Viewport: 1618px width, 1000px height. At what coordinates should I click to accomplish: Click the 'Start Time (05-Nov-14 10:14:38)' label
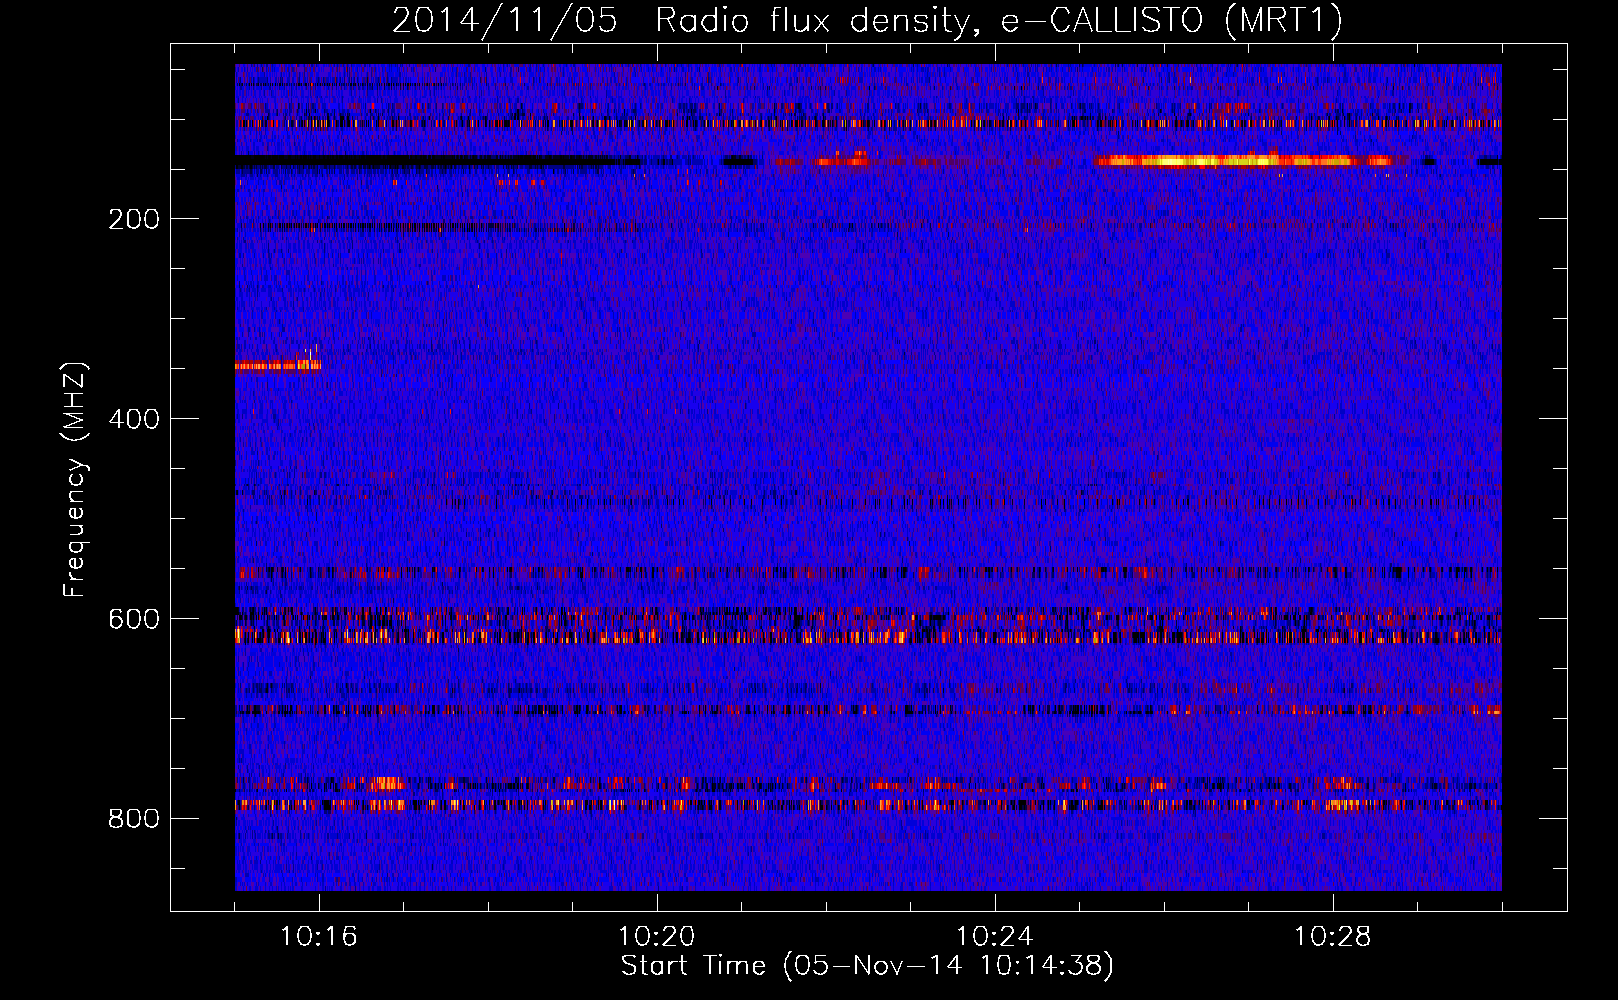867,966
